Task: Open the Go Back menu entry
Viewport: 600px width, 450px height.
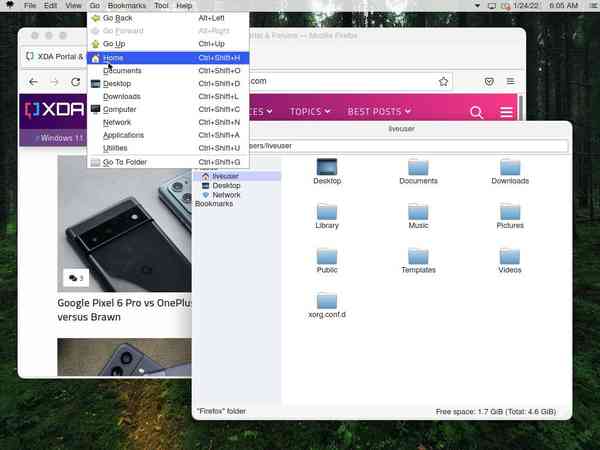Action: coord(168,18)
